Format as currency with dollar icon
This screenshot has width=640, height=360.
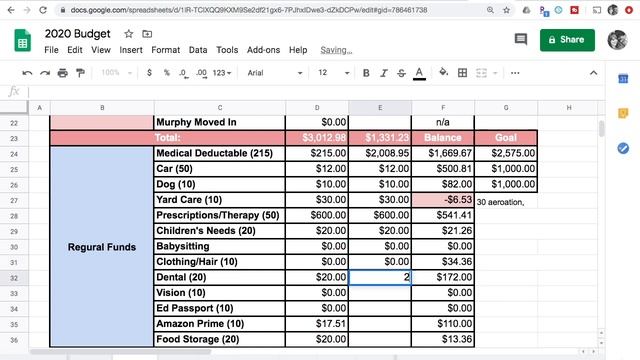pyautogui.click(x=149, y=73)
